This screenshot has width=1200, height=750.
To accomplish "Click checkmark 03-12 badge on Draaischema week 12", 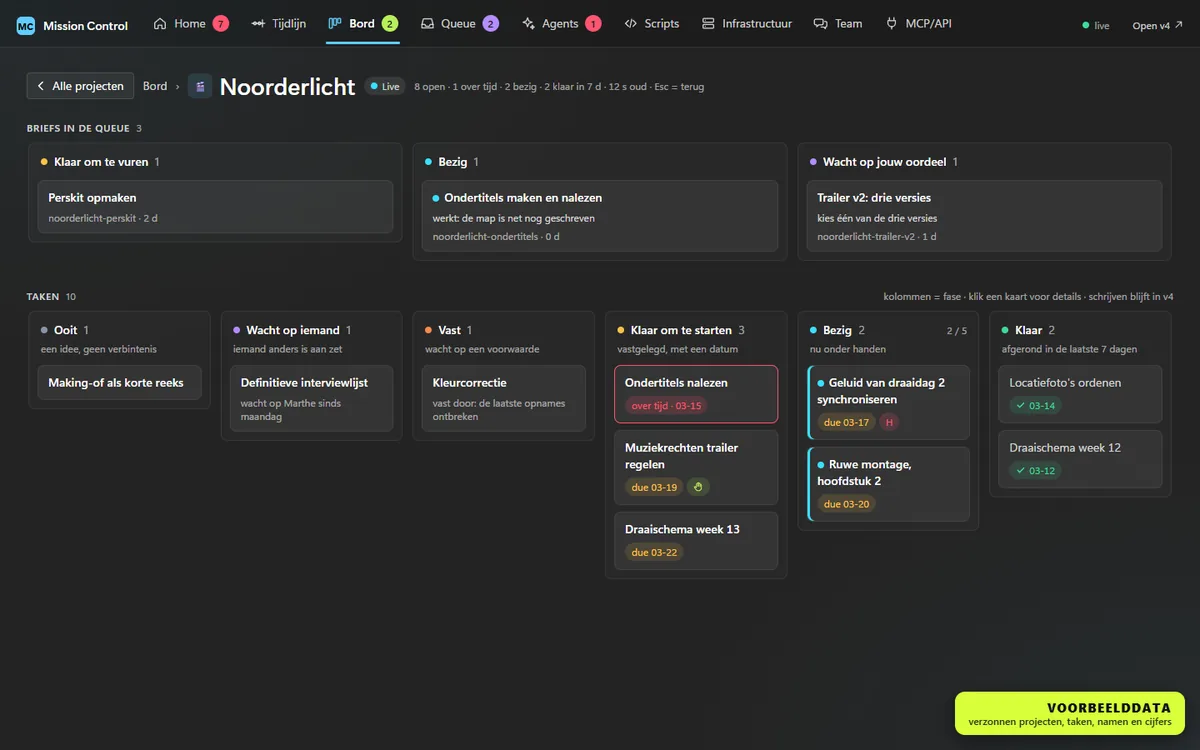I will click(1035, 470).
